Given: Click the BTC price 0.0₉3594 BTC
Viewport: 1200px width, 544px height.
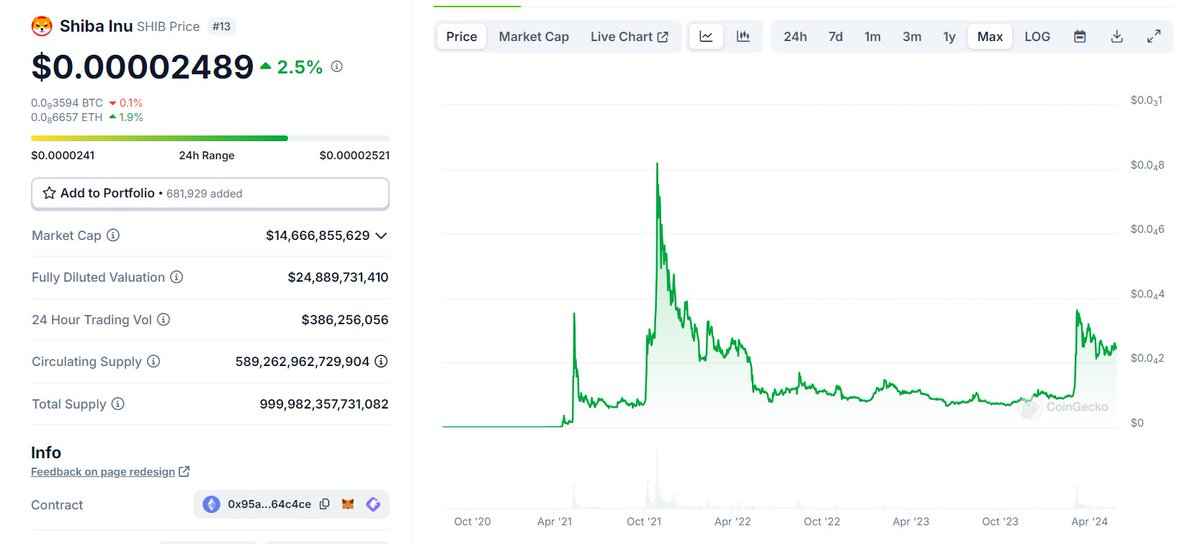Looking at the screenshot, I should click(67, 102).
